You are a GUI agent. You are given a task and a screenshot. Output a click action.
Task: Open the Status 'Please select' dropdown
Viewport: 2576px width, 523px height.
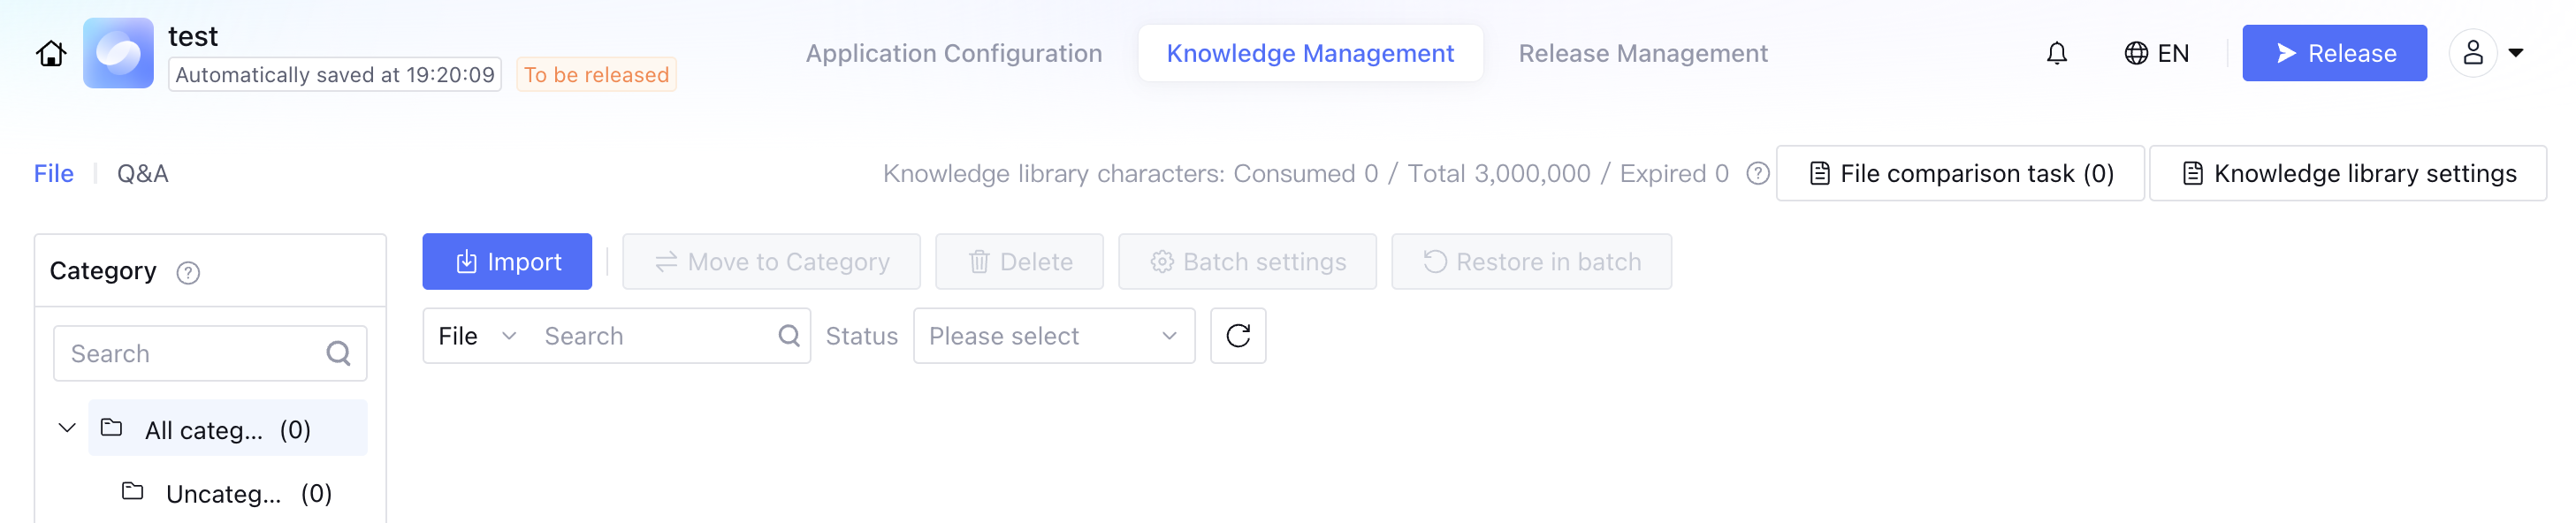click(x=1053, y=336)
